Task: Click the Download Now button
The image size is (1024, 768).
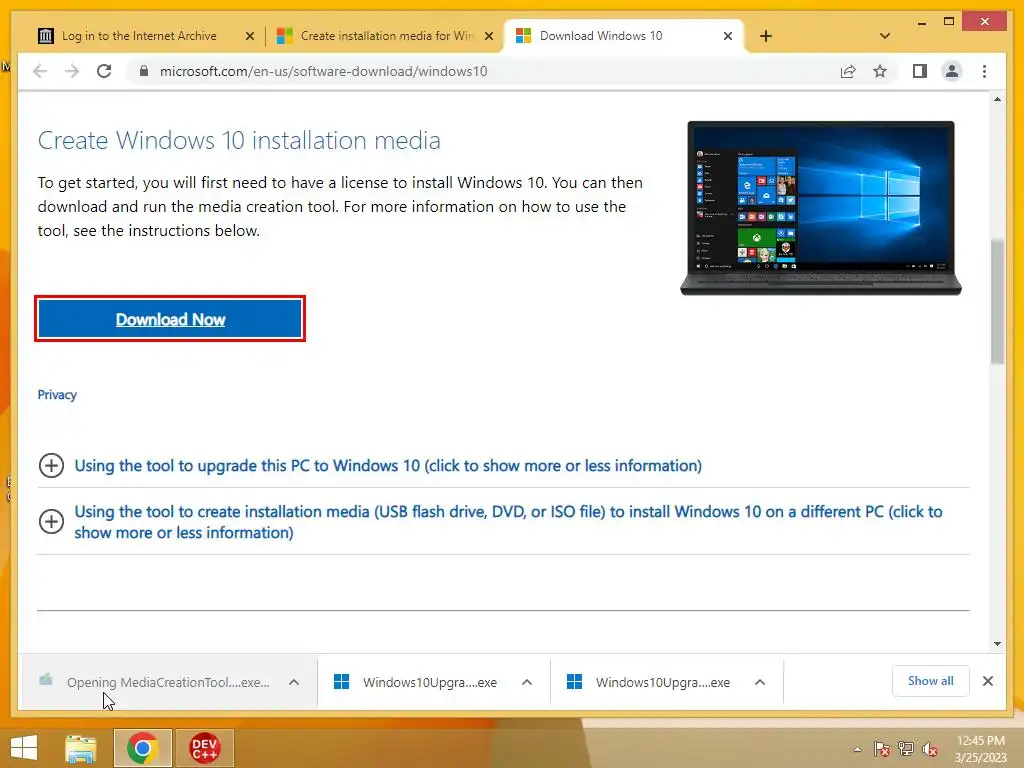Action: (x=170, y=319)
